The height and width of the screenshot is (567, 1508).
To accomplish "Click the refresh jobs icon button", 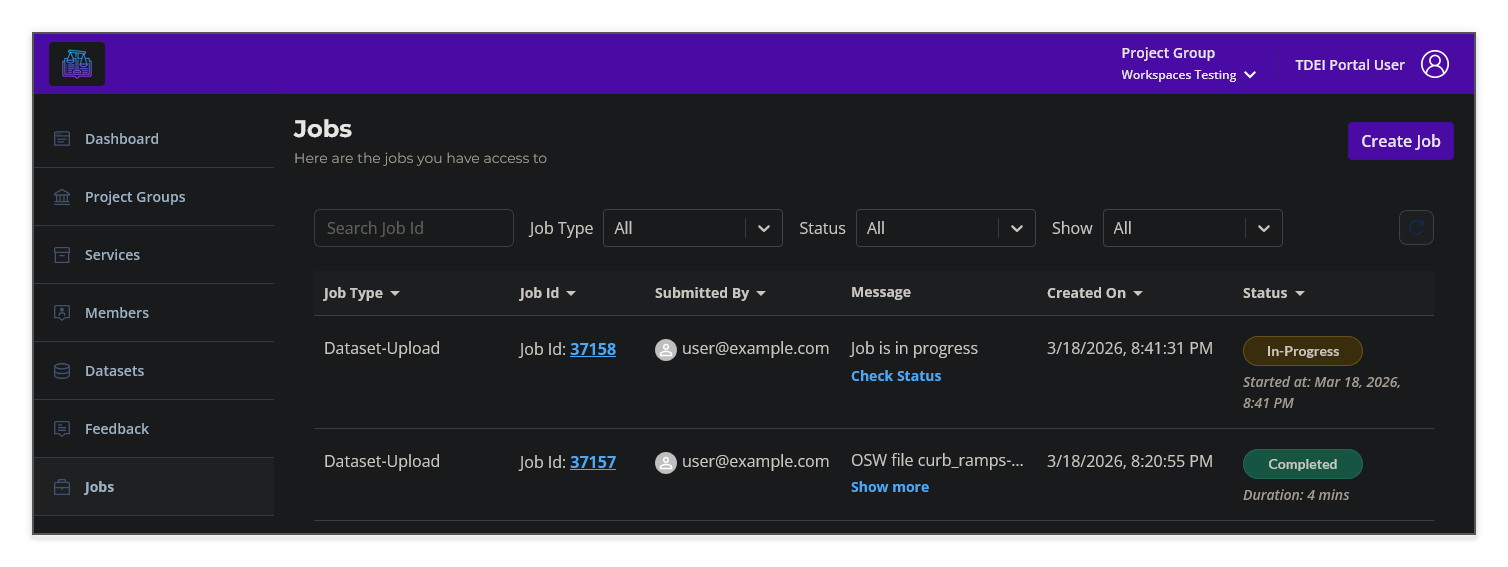I will [x=1416, y=228].
